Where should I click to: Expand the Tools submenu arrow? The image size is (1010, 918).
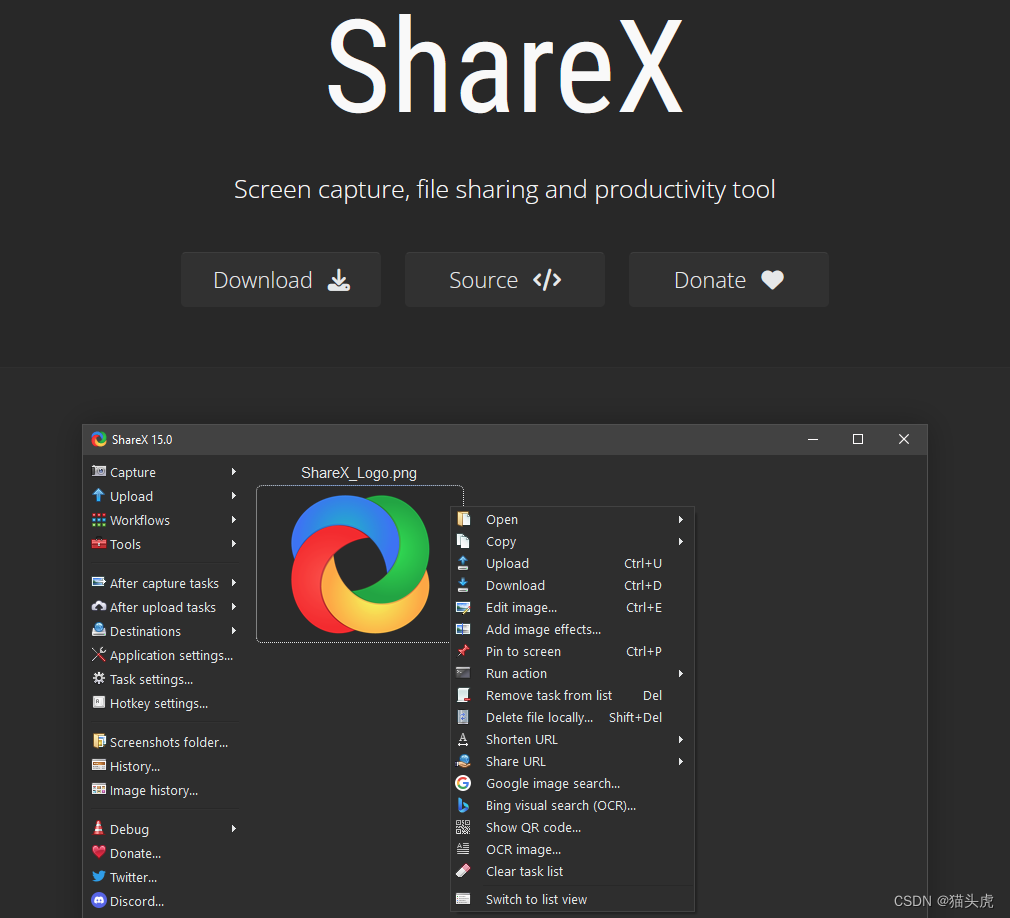pyautogui.click(x=234, y=543)
